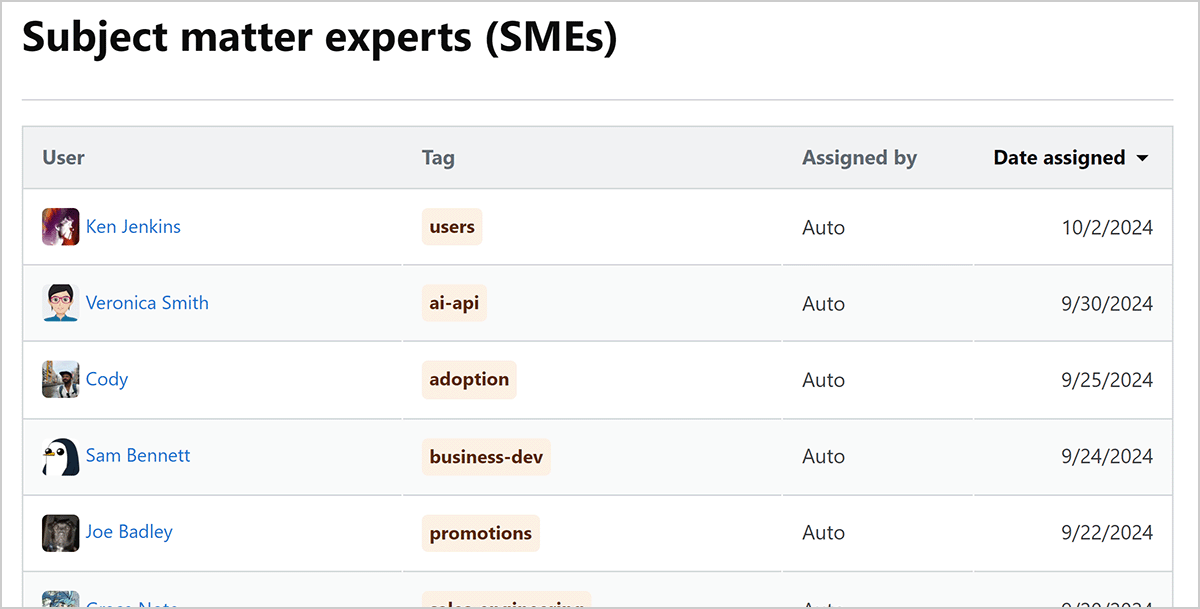Open Joe Badley's profile link
The height and width of the screenshot is (609, 1200).
(129, 532)
